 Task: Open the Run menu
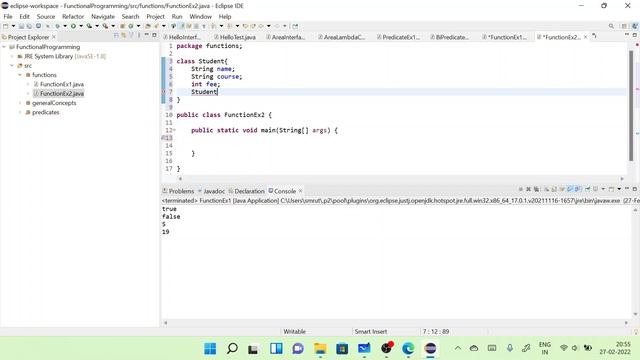click(x=177, y=16)
